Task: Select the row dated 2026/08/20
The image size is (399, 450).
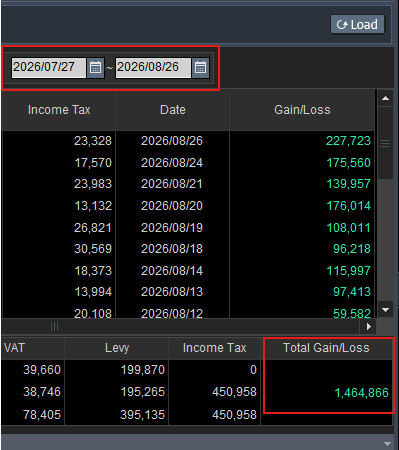Action: pyautogui.click(x=188, y=206)
